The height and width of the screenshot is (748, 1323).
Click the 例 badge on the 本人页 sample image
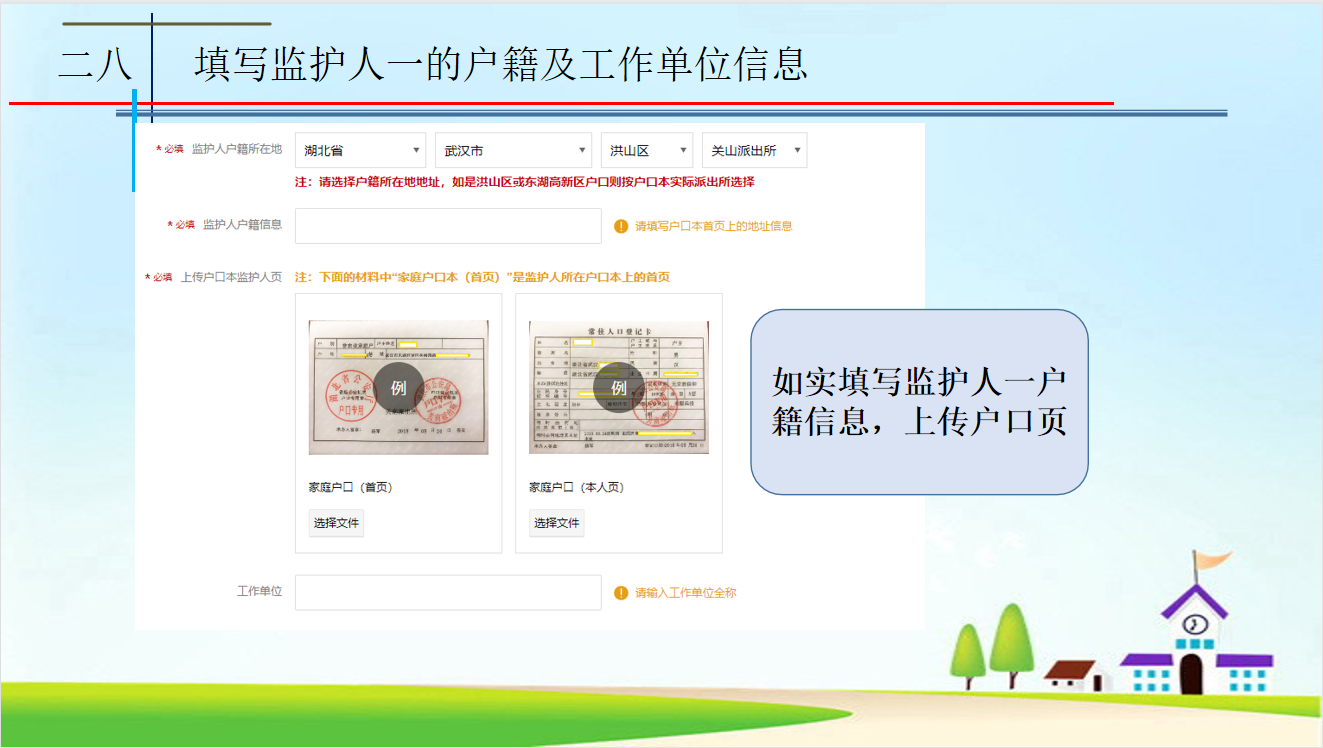(618, 387)
